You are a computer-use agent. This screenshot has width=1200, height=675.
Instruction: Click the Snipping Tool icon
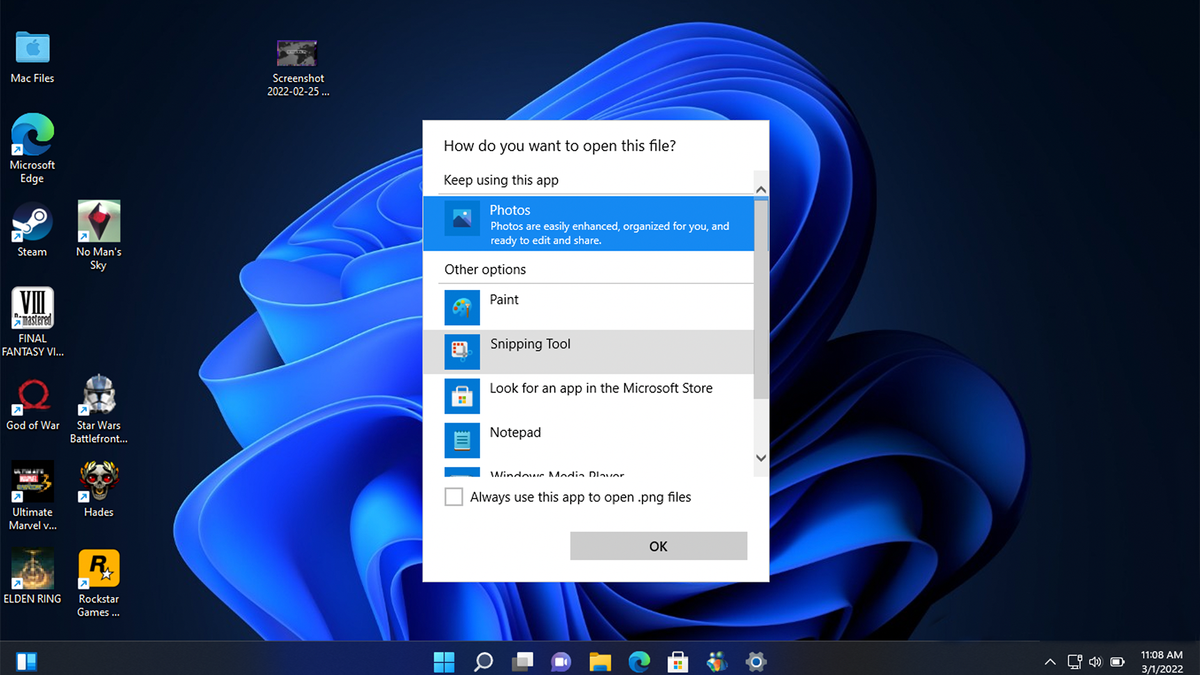pos(461,352)
